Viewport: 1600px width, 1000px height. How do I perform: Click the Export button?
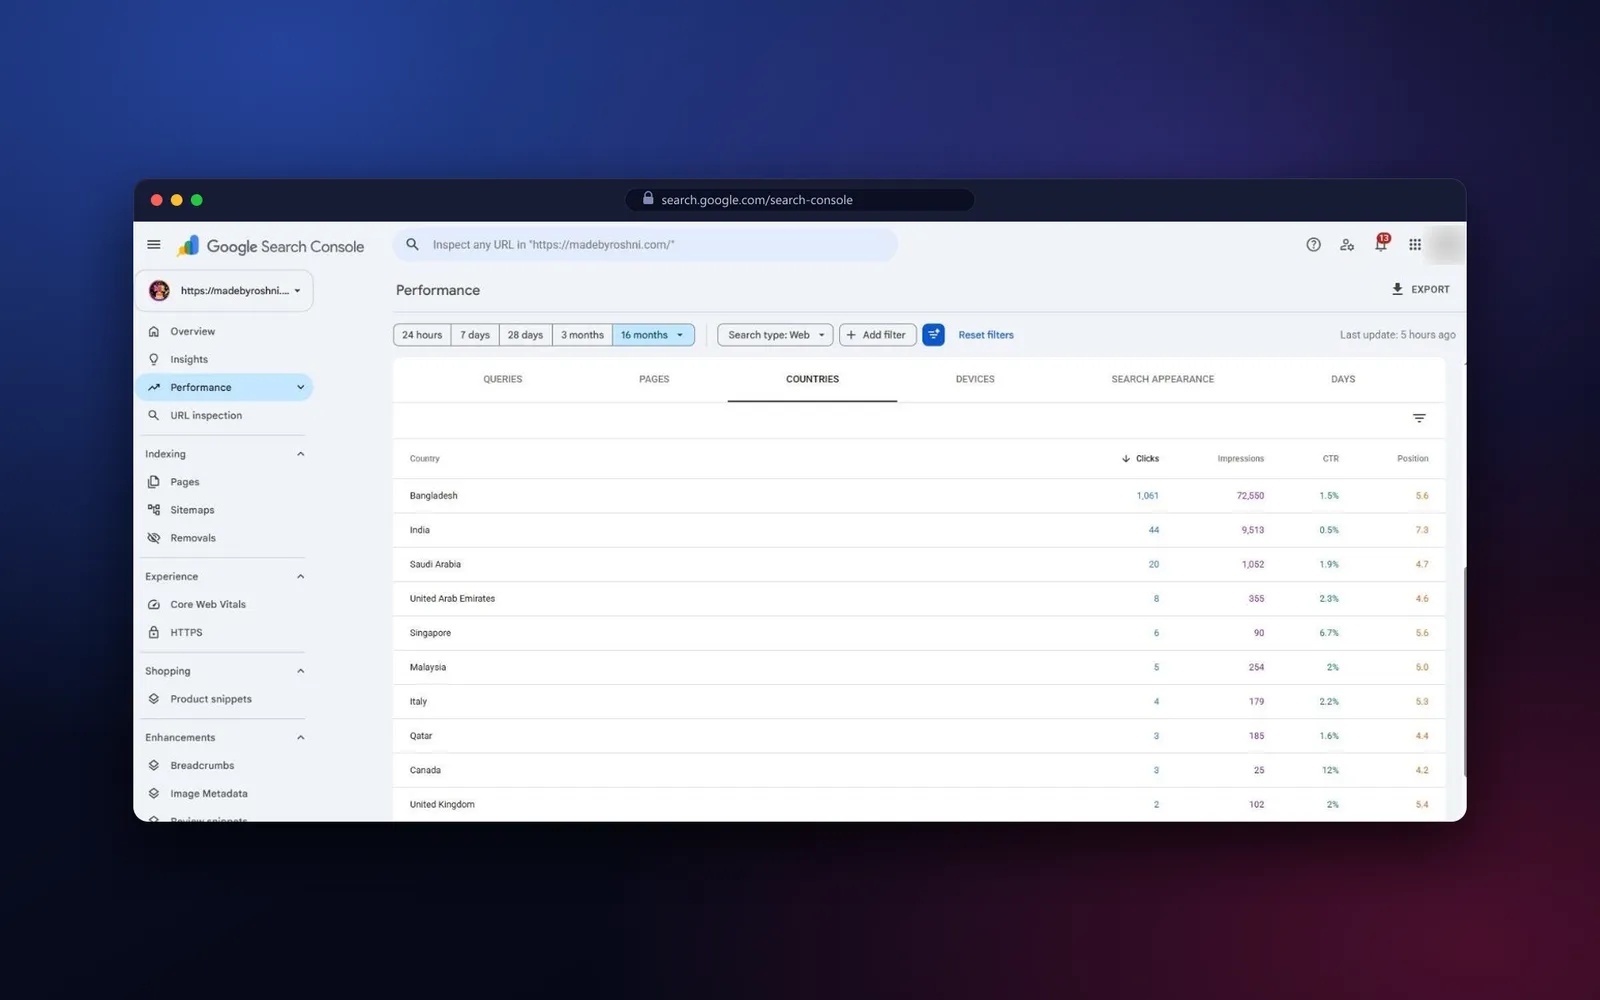pyautogui.click(x=1420, y=289)
